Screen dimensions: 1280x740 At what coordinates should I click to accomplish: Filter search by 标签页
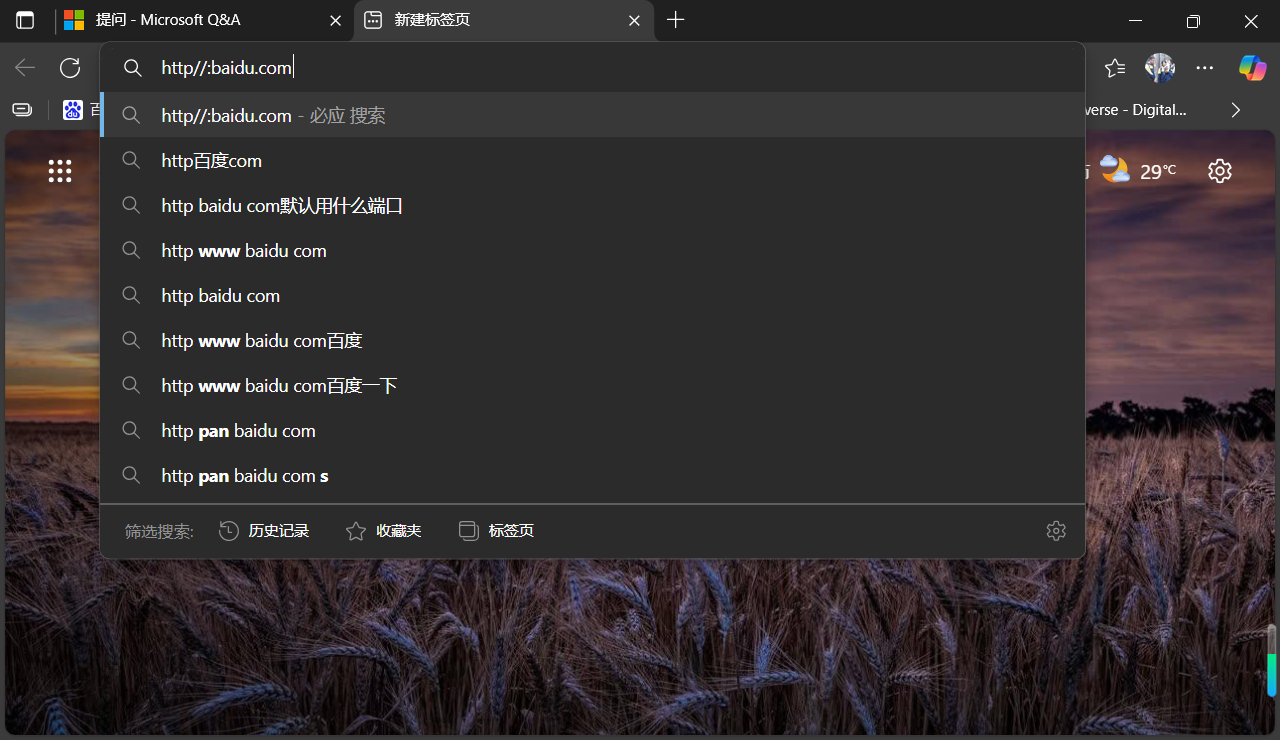497,531
